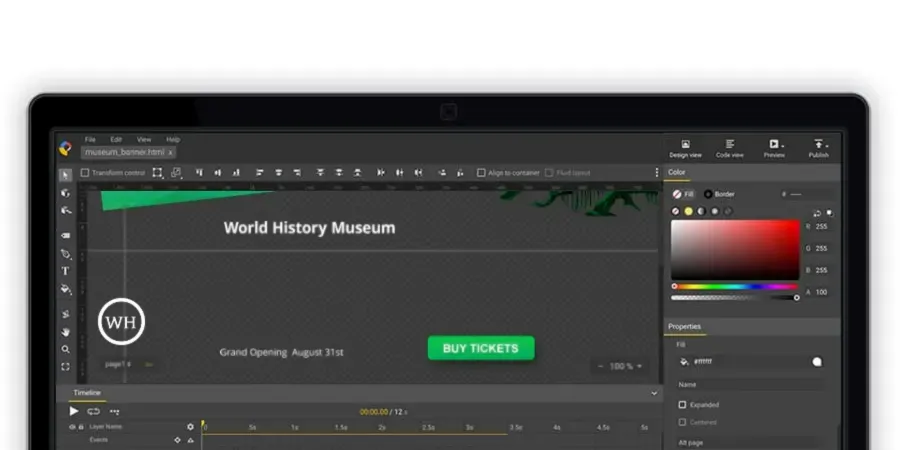Click the rainbow hue slider
900x450 pixels.
735,287
